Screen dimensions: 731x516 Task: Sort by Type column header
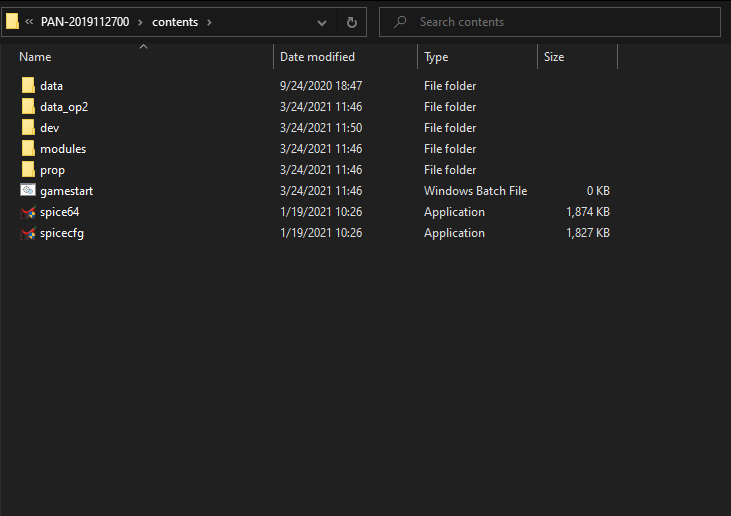436,57
